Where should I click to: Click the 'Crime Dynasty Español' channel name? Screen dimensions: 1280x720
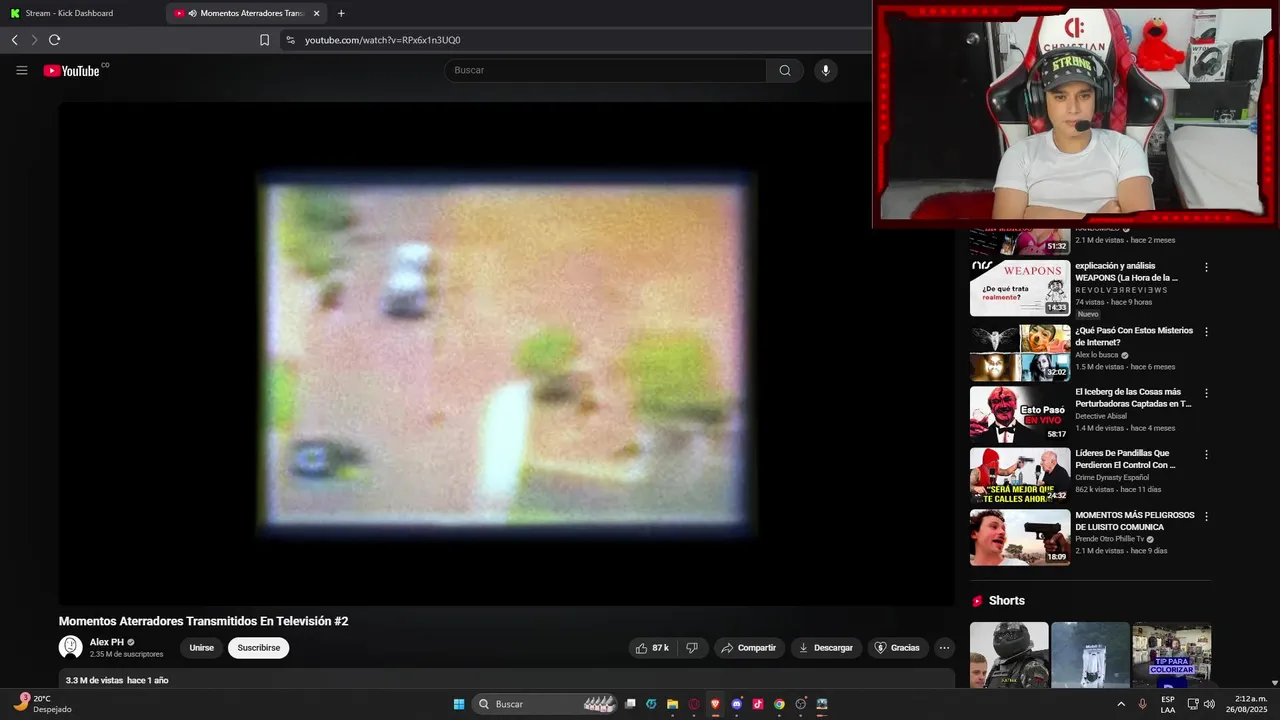pyautogui.click(x=1112, y=478)
